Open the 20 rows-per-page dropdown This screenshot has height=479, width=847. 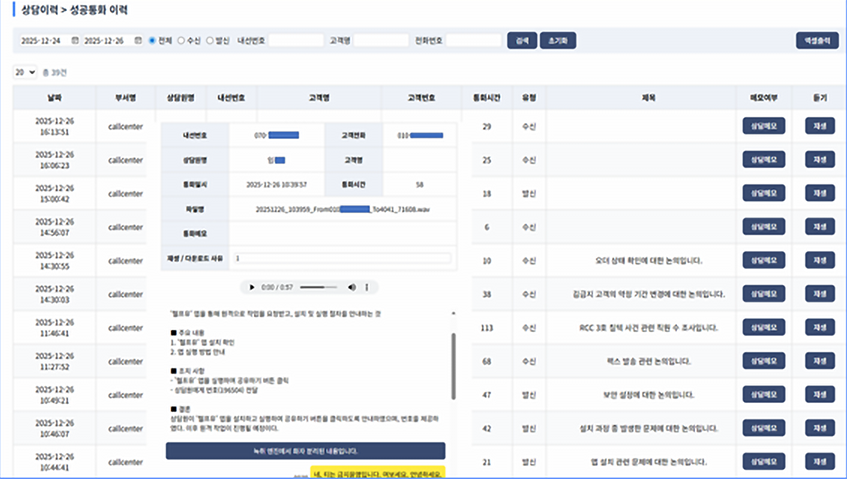click(x=25, y=72)
